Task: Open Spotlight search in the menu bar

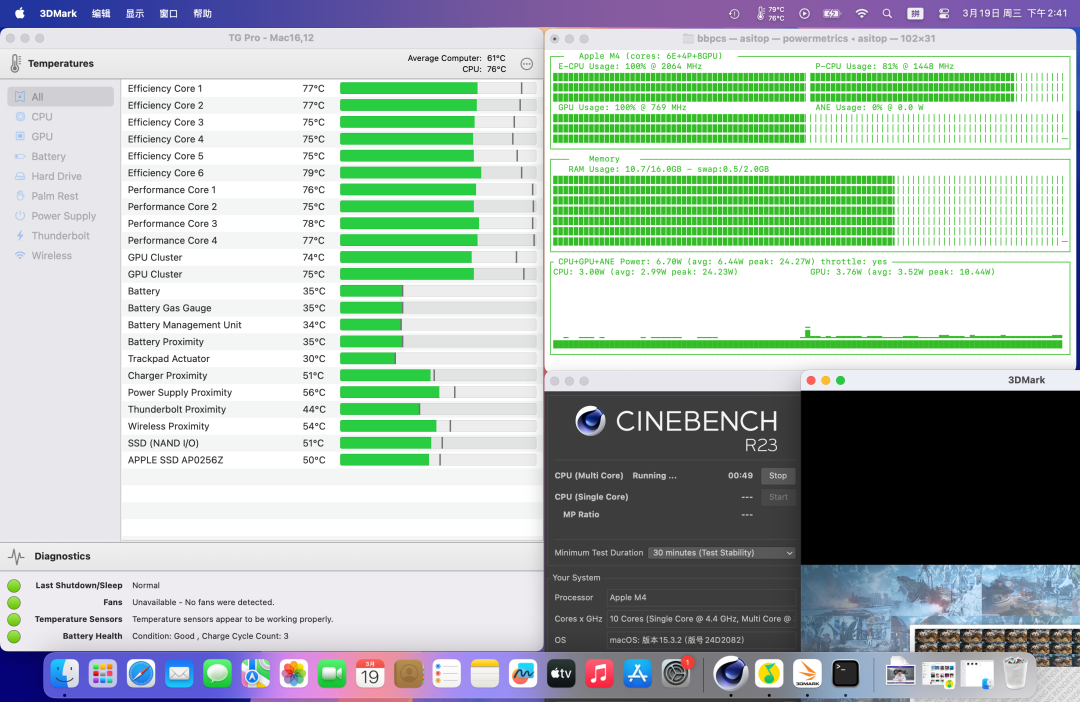Action: pyautogui.click(x=887, y=14)
